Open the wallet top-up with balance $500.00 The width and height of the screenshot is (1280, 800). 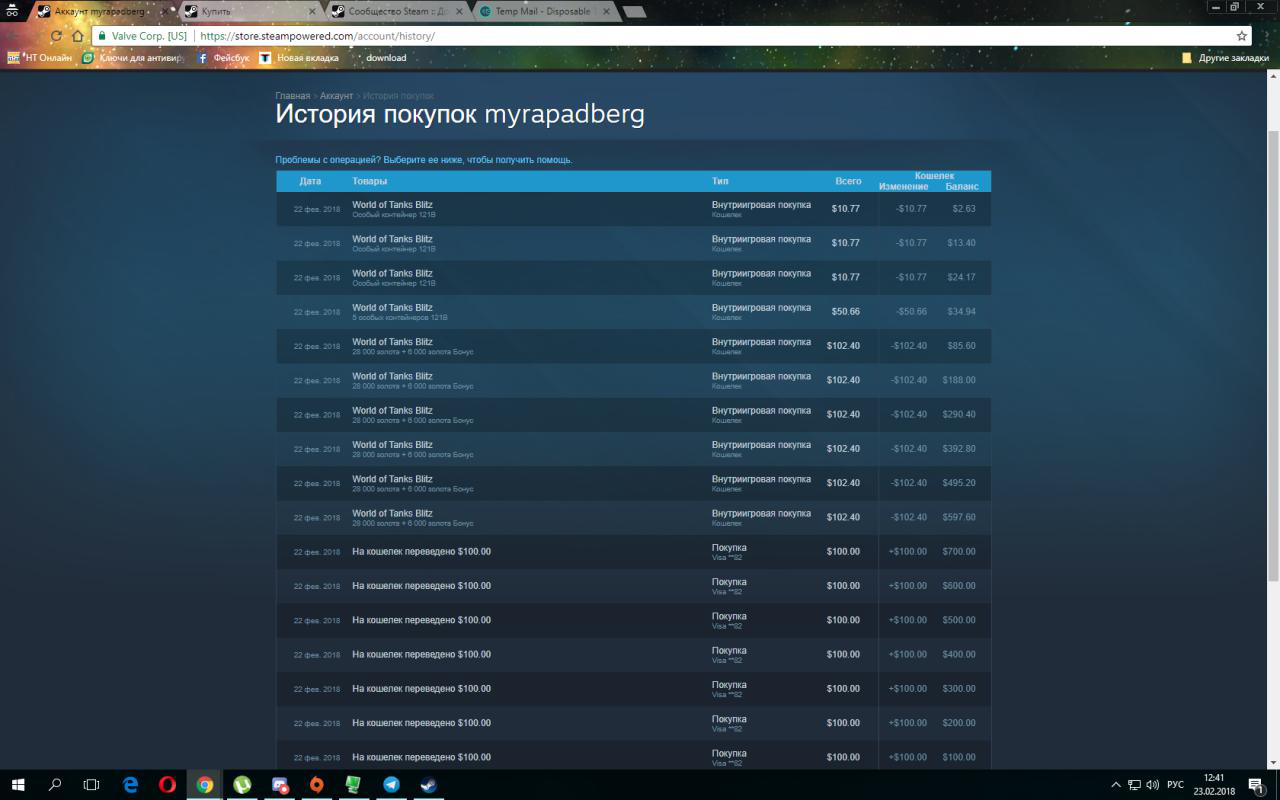pyautogui.click(x=634, y=620)
